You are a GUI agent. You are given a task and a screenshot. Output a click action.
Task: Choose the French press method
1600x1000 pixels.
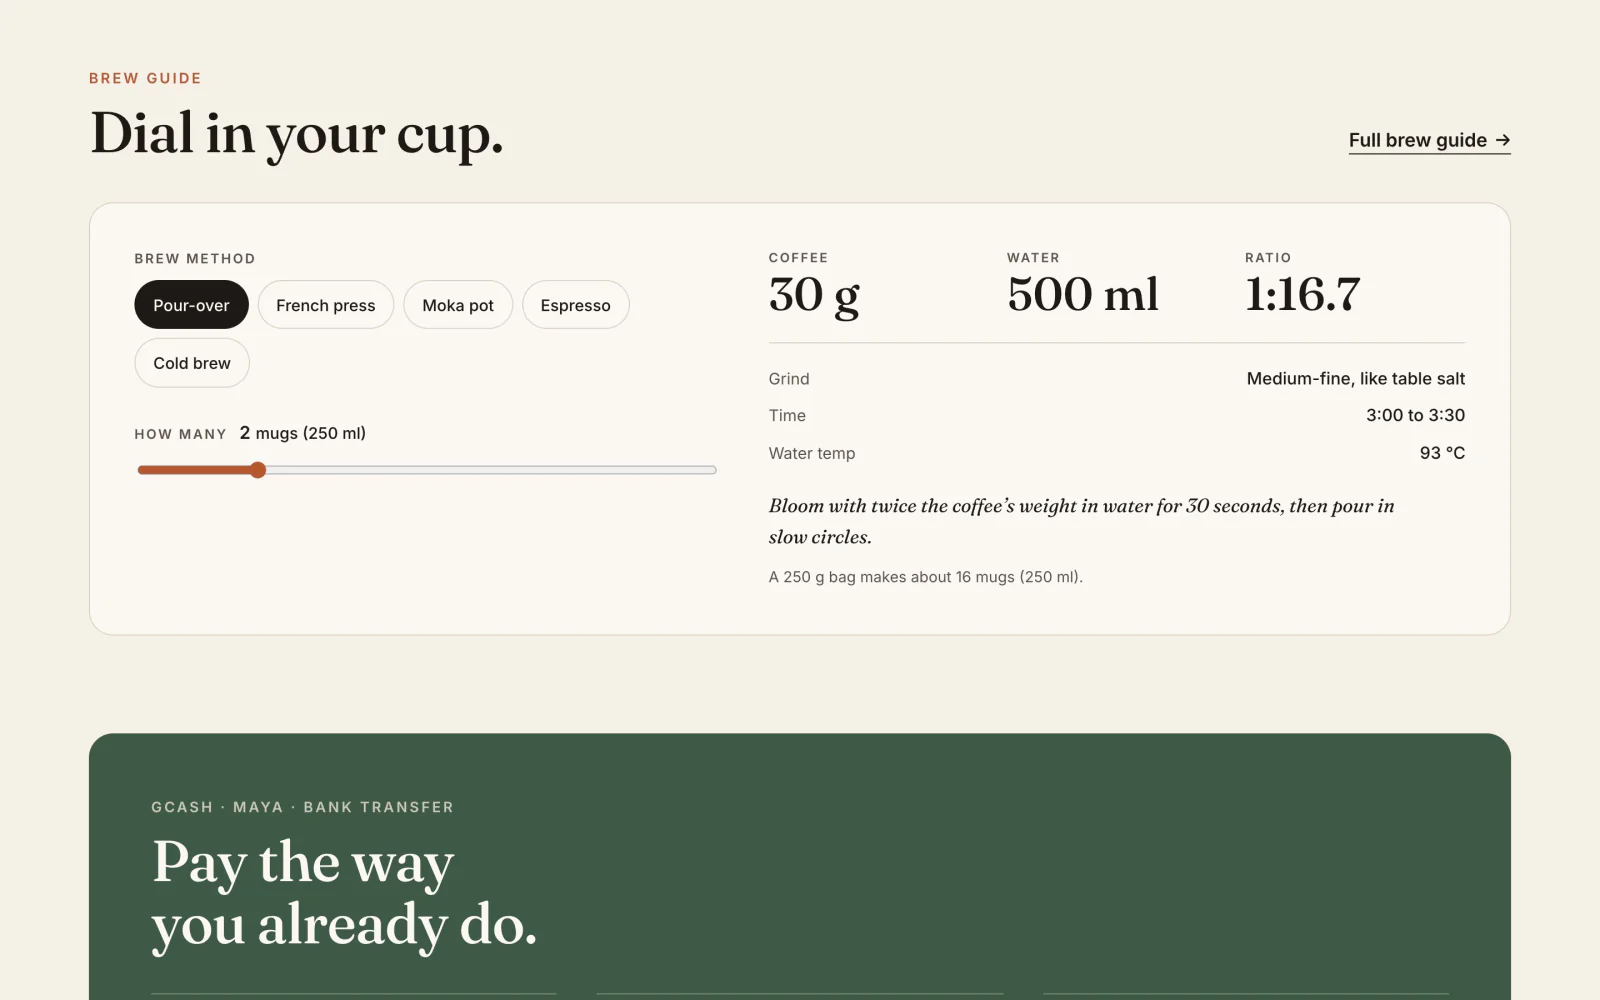click(x=326, y=305)
